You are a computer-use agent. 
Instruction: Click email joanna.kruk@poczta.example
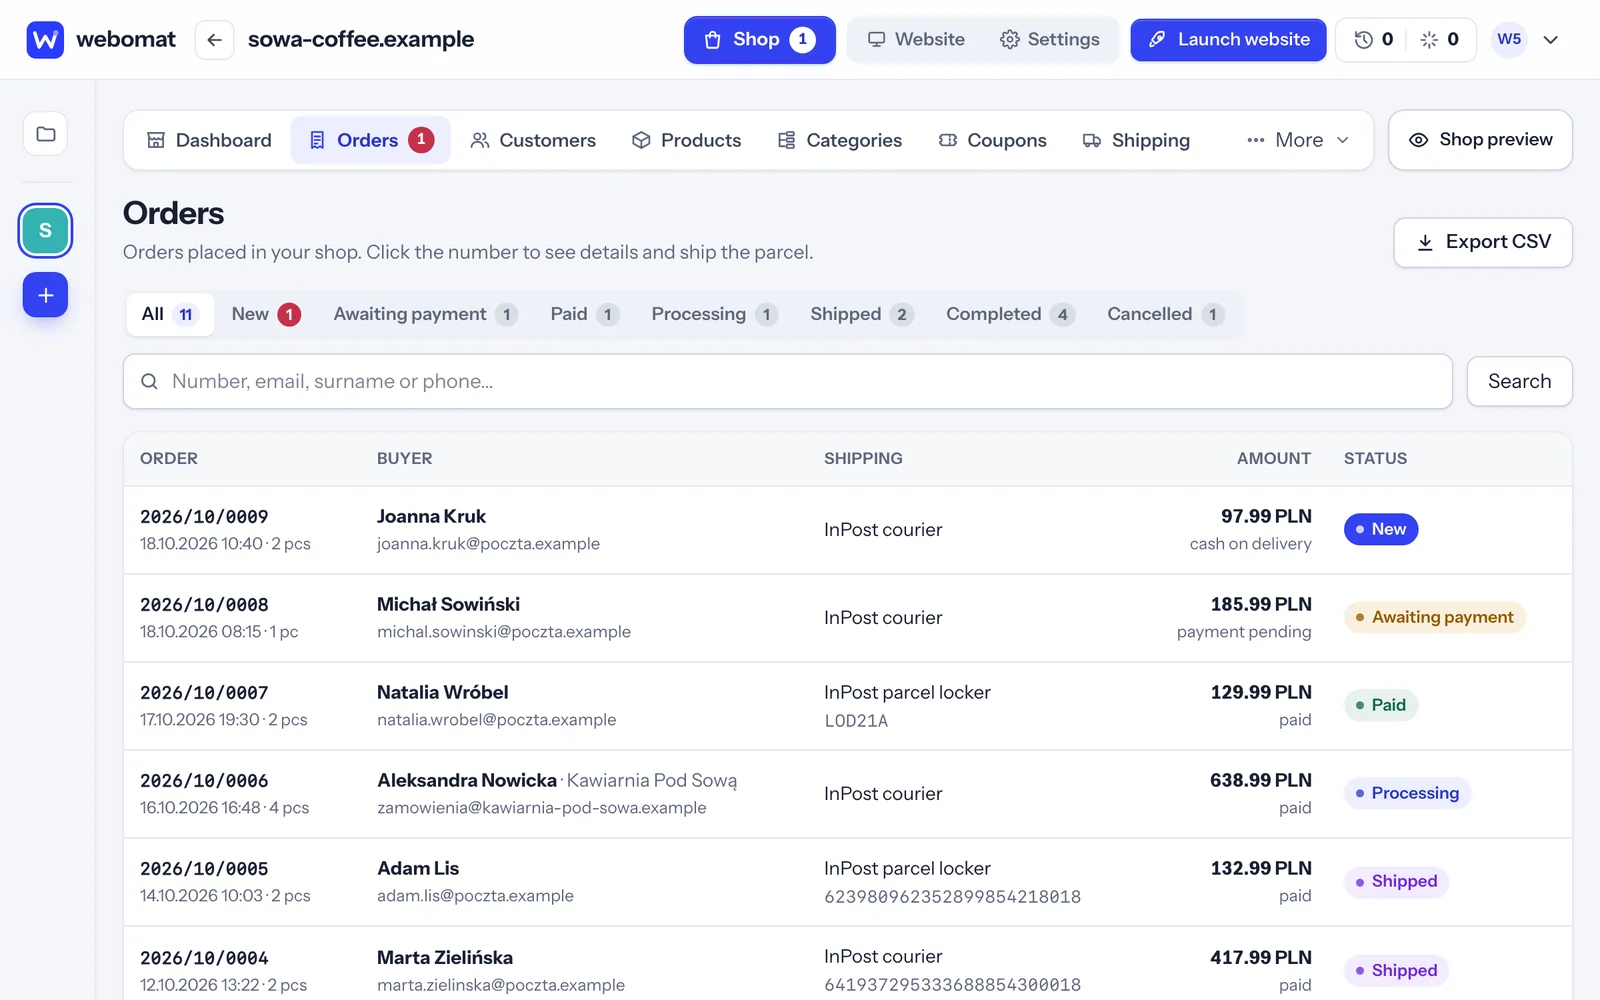coord(488,544)
